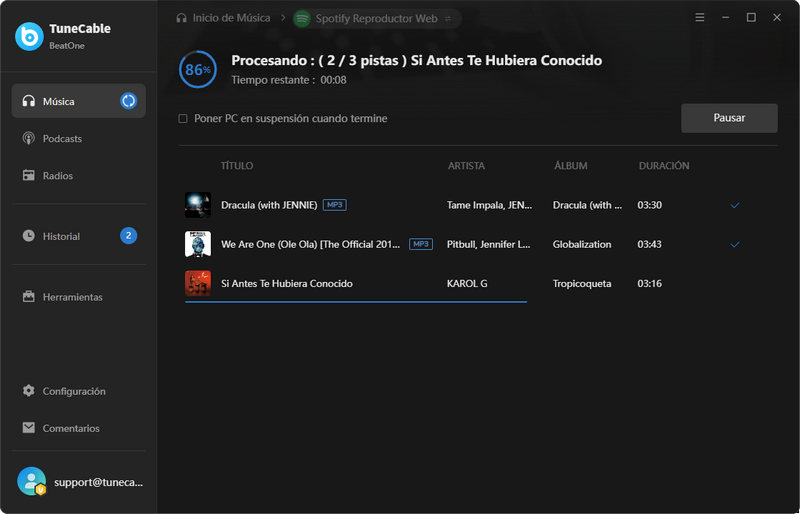This screenshot has width=800, height=514.
Task: Click album name Globalization
Action: tap(582, 244)
